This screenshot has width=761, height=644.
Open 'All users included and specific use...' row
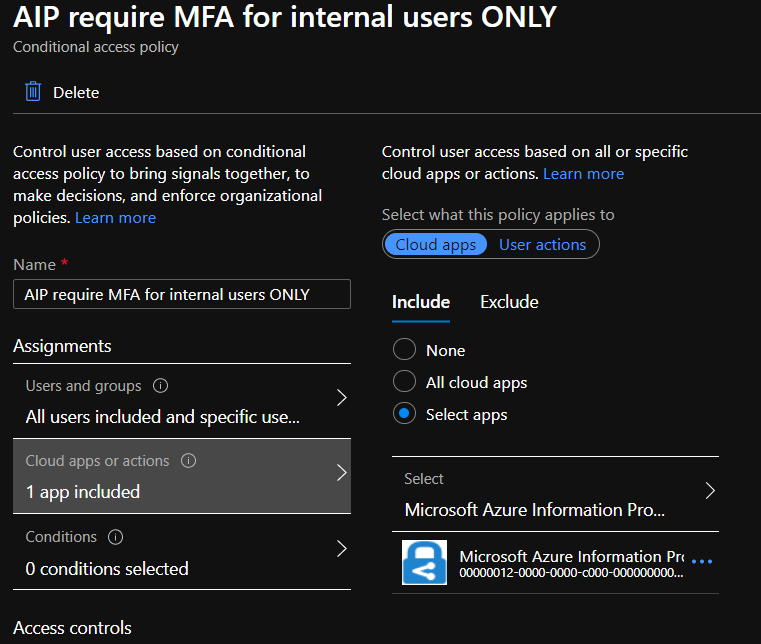click(x=182, y=401)
